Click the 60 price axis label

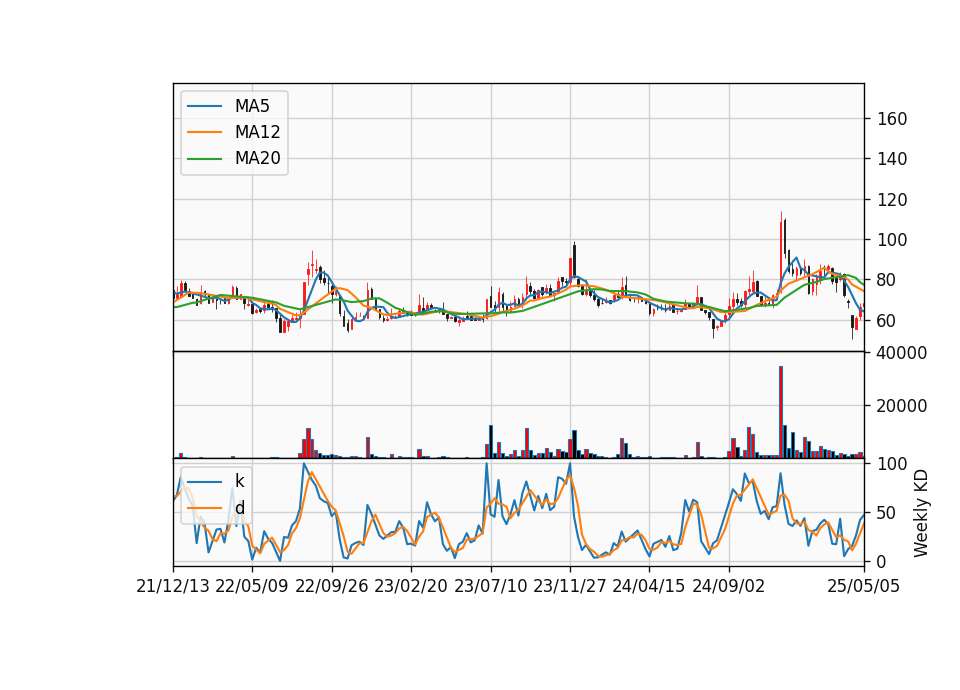(x=887, y=321)
